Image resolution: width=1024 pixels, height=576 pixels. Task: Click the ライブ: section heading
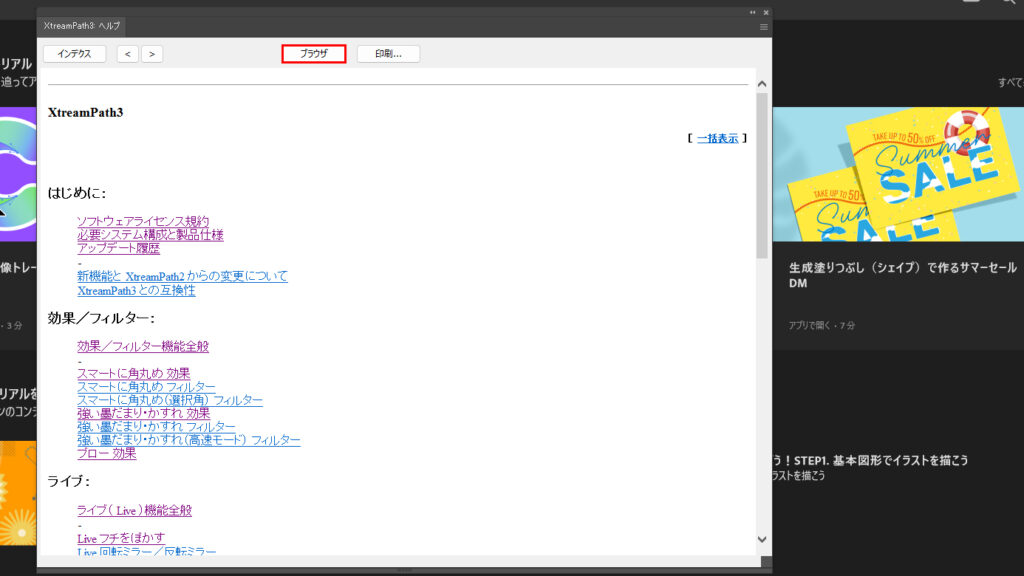[69, 481]
